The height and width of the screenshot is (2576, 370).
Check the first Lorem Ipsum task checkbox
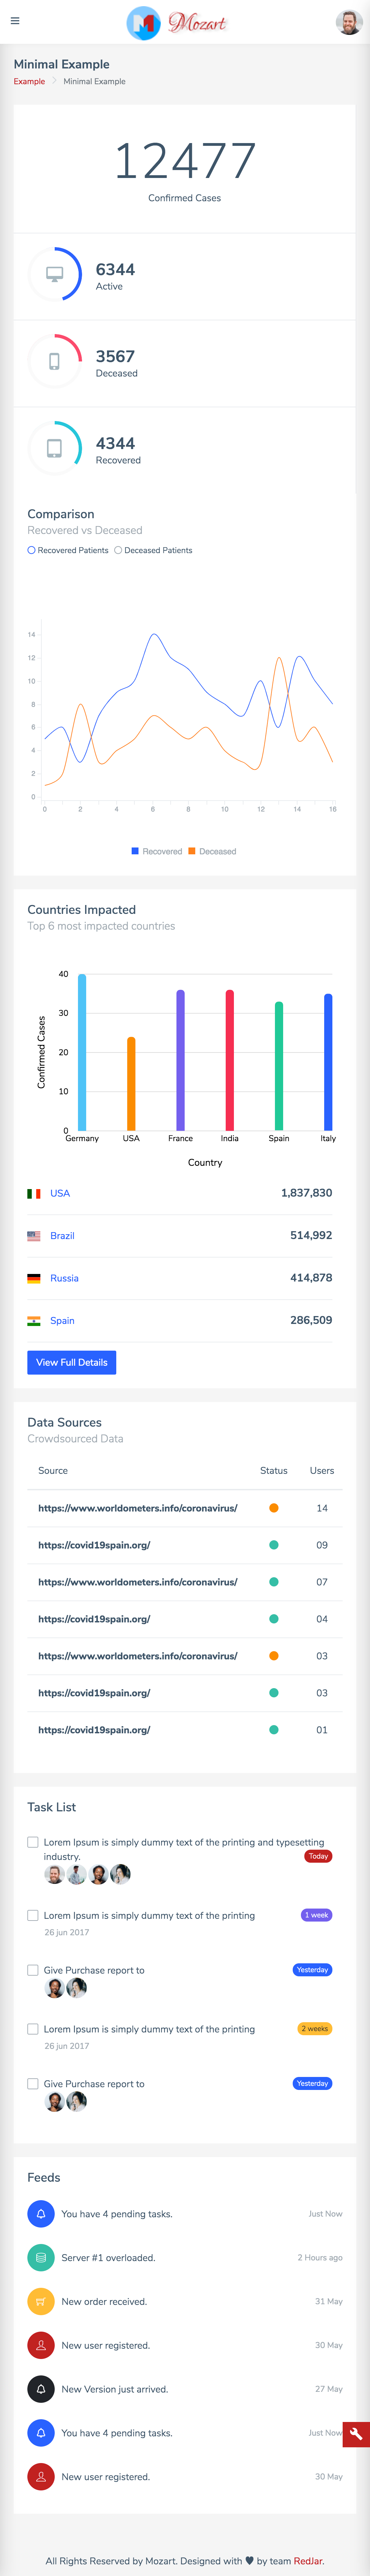pos(33,1842)
